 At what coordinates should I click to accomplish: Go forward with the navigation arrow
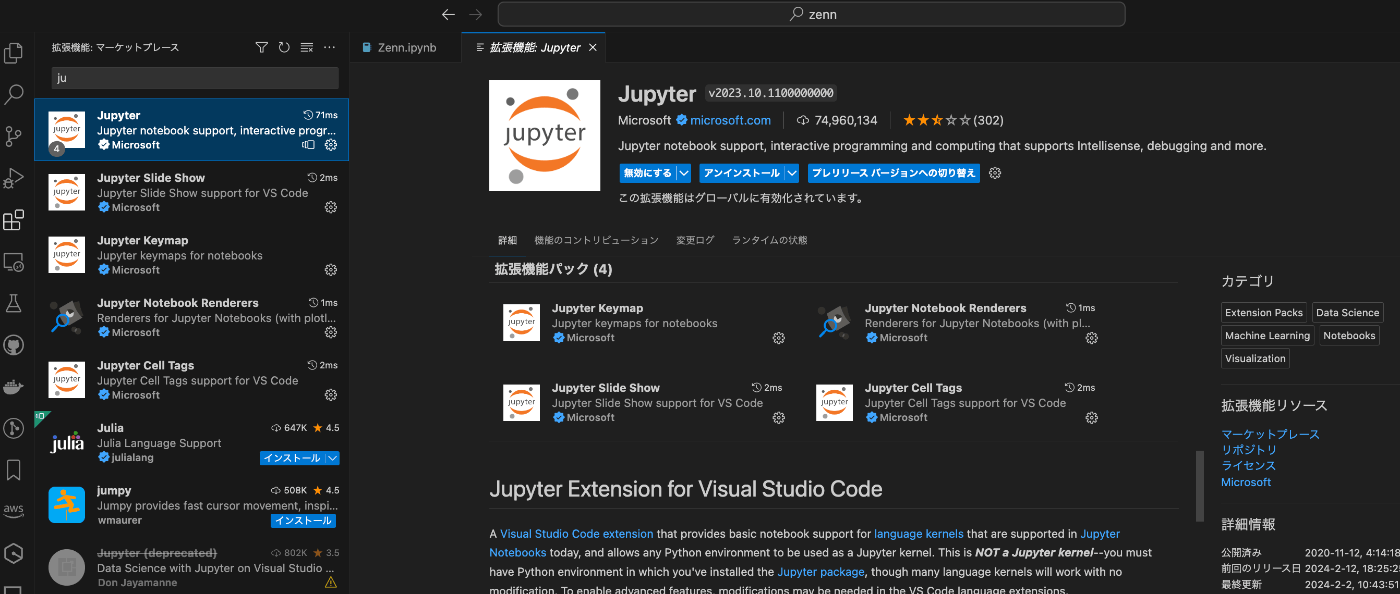476,14
